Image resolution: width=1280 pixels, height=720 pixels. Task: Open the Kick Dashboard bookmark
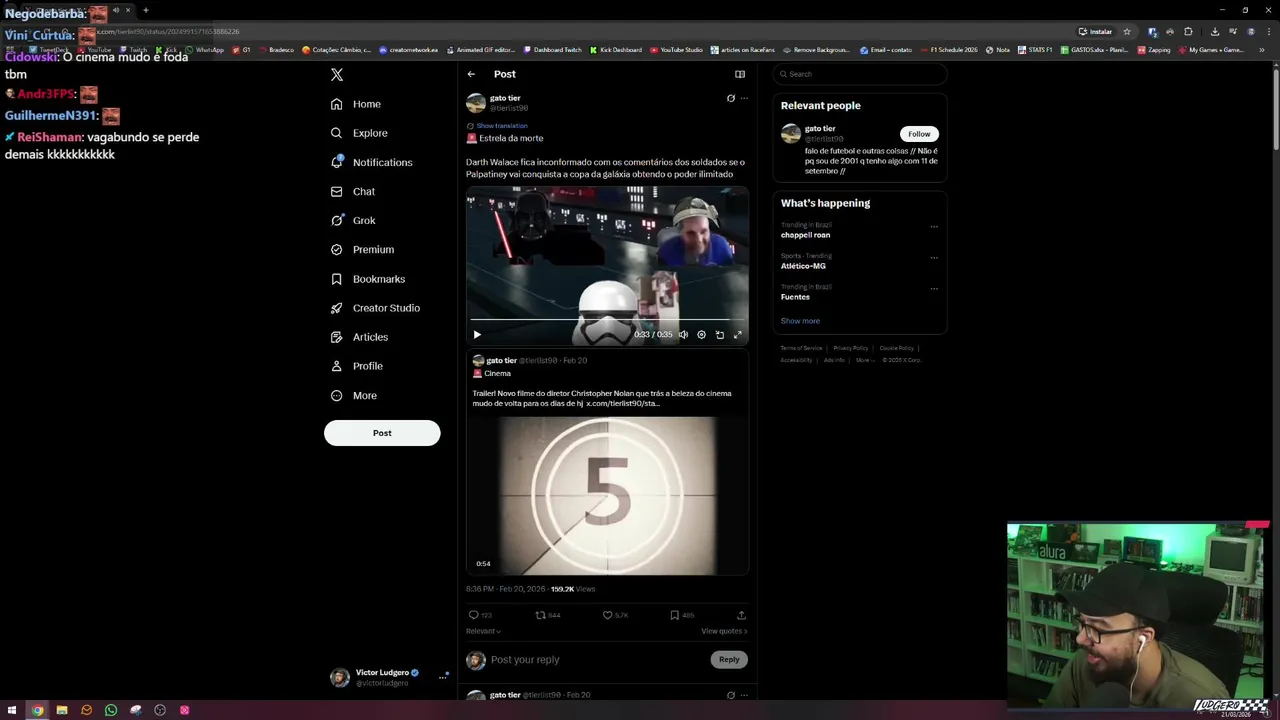[x=616, y=50]
